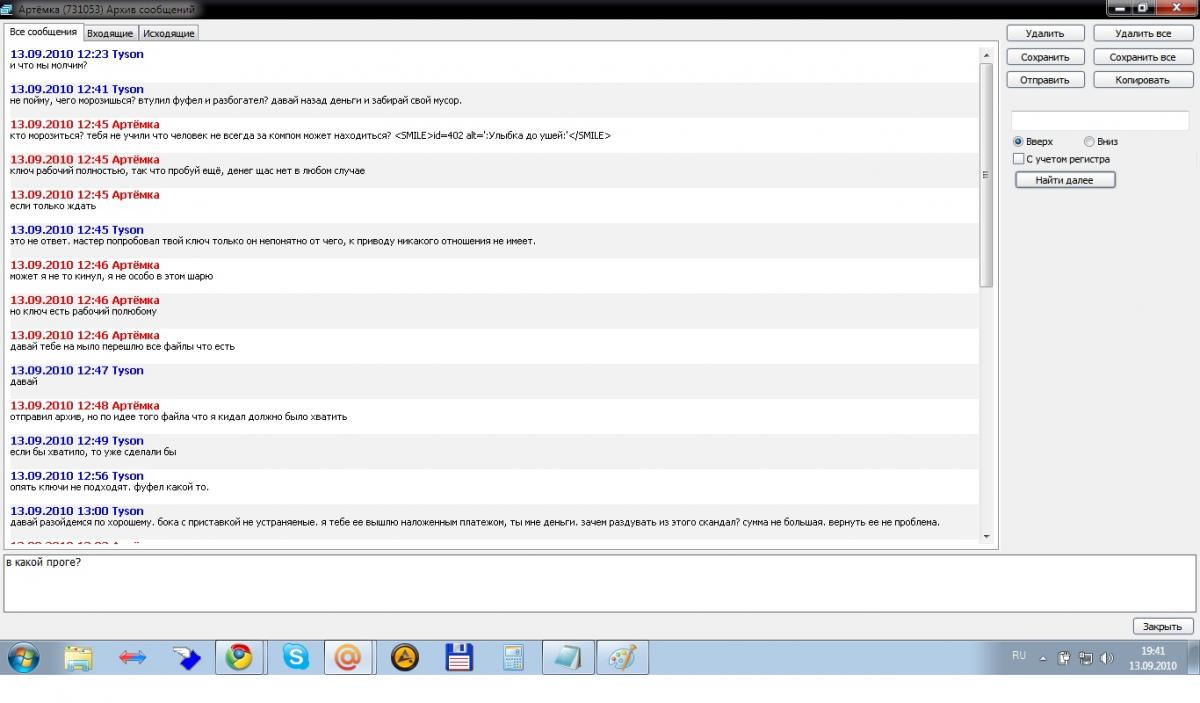Switch to the Входящие tab

point(110,33)
